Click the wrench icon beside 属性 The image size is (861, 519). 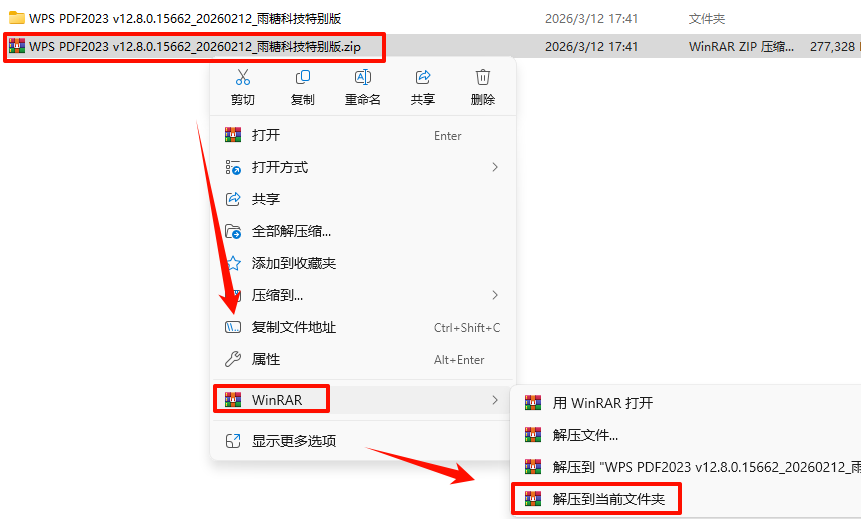point(233,359)
